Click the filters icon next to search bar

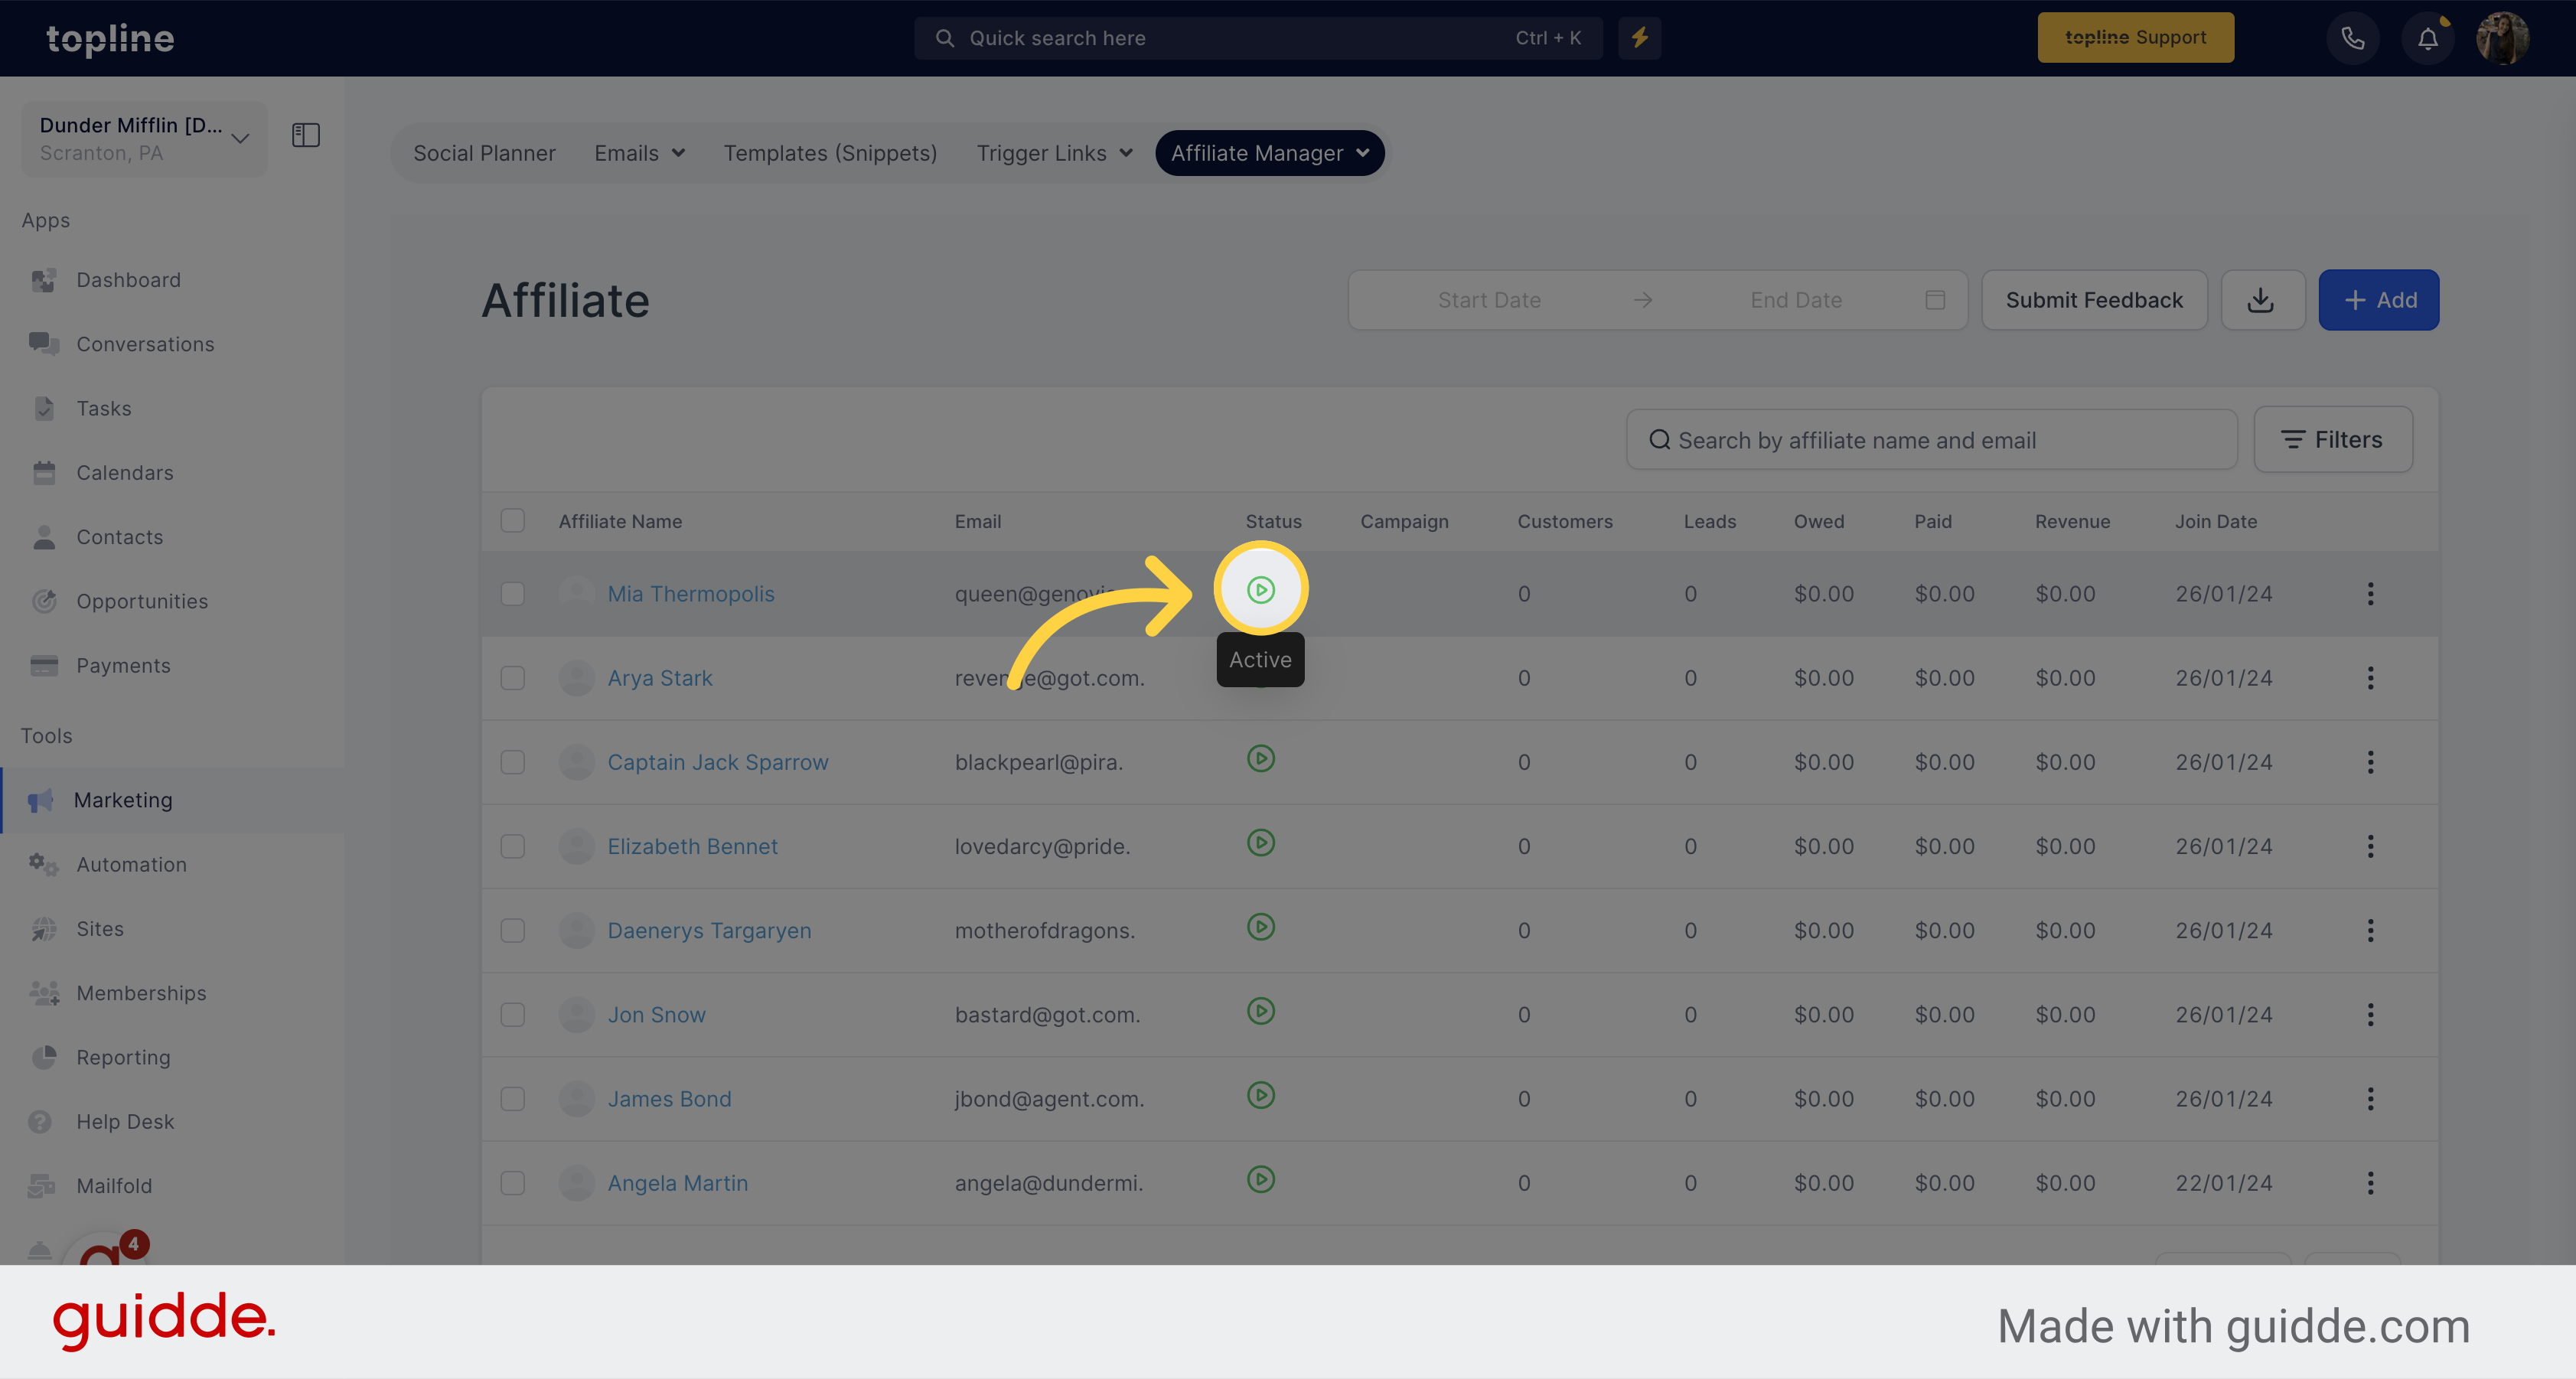2334,440
